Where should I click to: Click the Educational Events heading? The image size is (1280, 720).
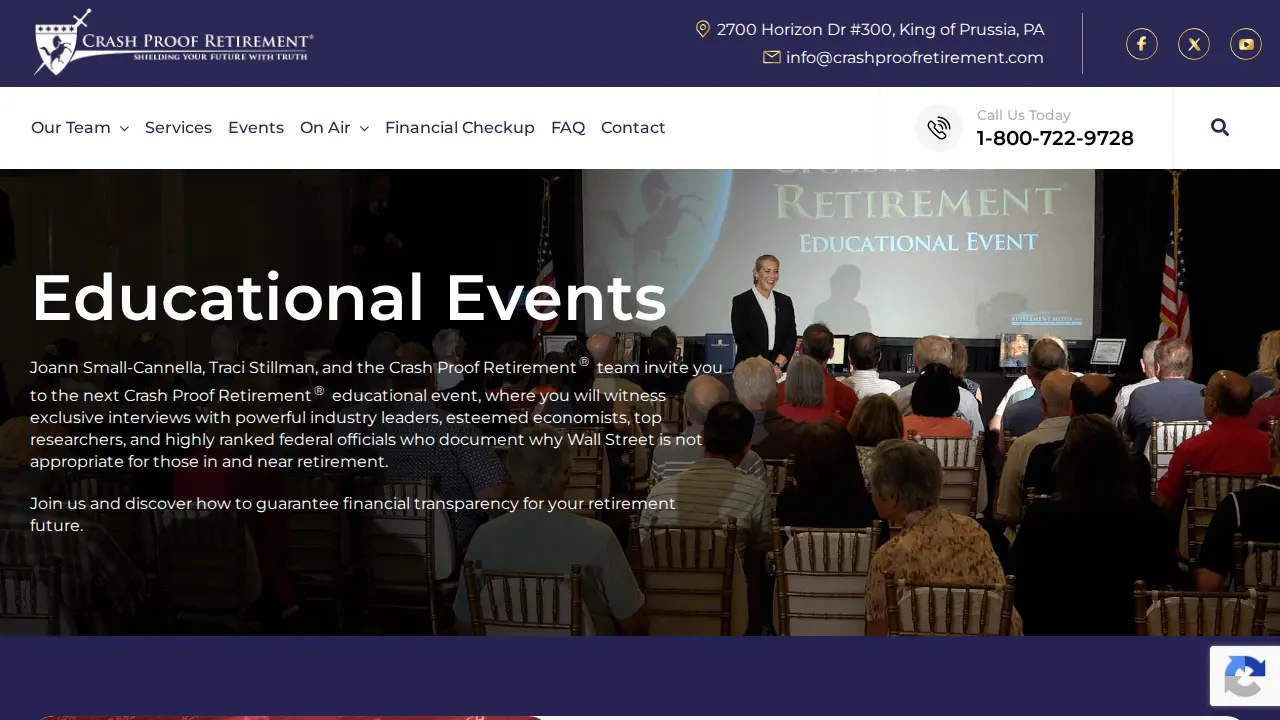coord(349,297)
